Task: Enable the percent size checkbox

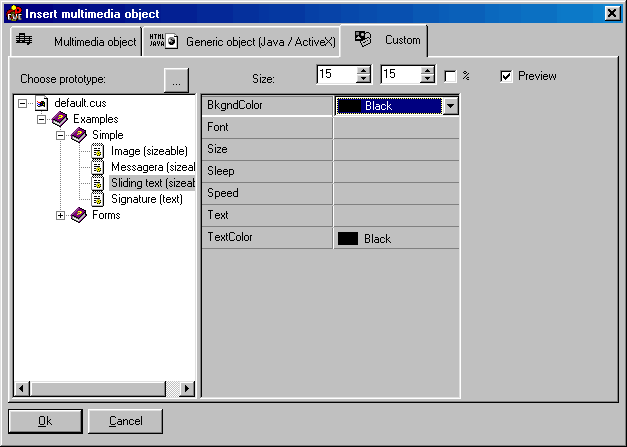Action: coord(450,76)
